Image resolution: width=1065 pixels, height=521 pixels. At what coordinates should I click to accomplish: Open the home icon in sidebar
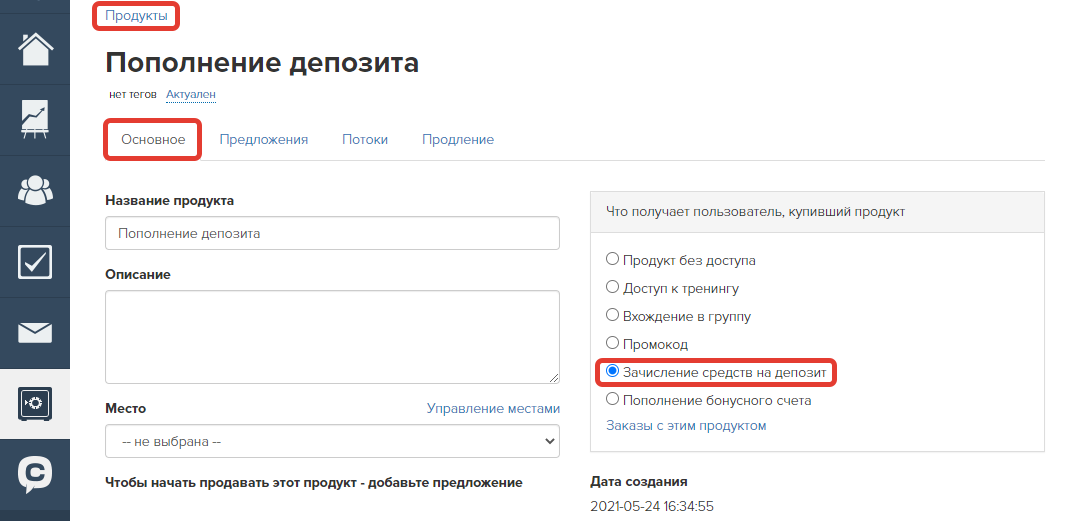pyautogui.click(x=35, y=49)
